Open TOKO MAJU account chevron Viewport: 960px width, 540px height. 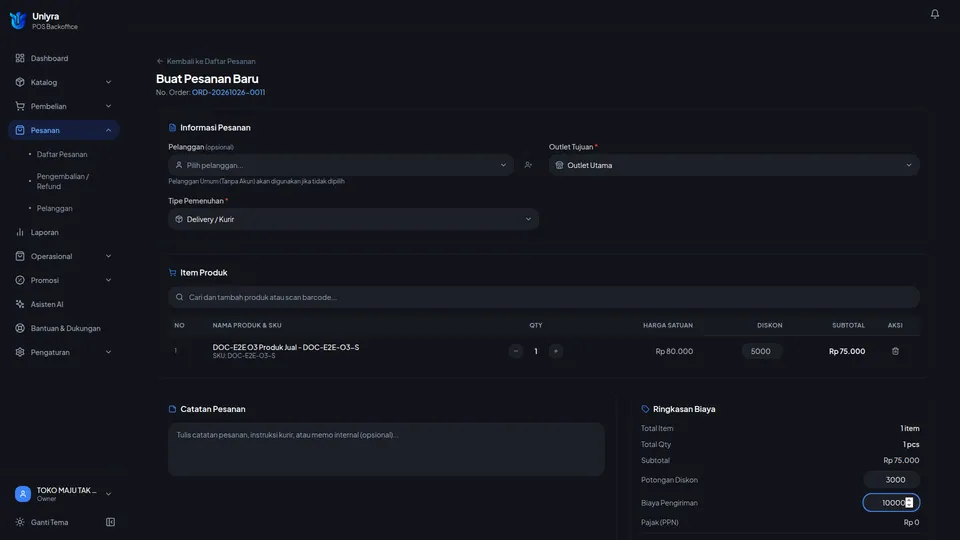click(x=108, y=493)
